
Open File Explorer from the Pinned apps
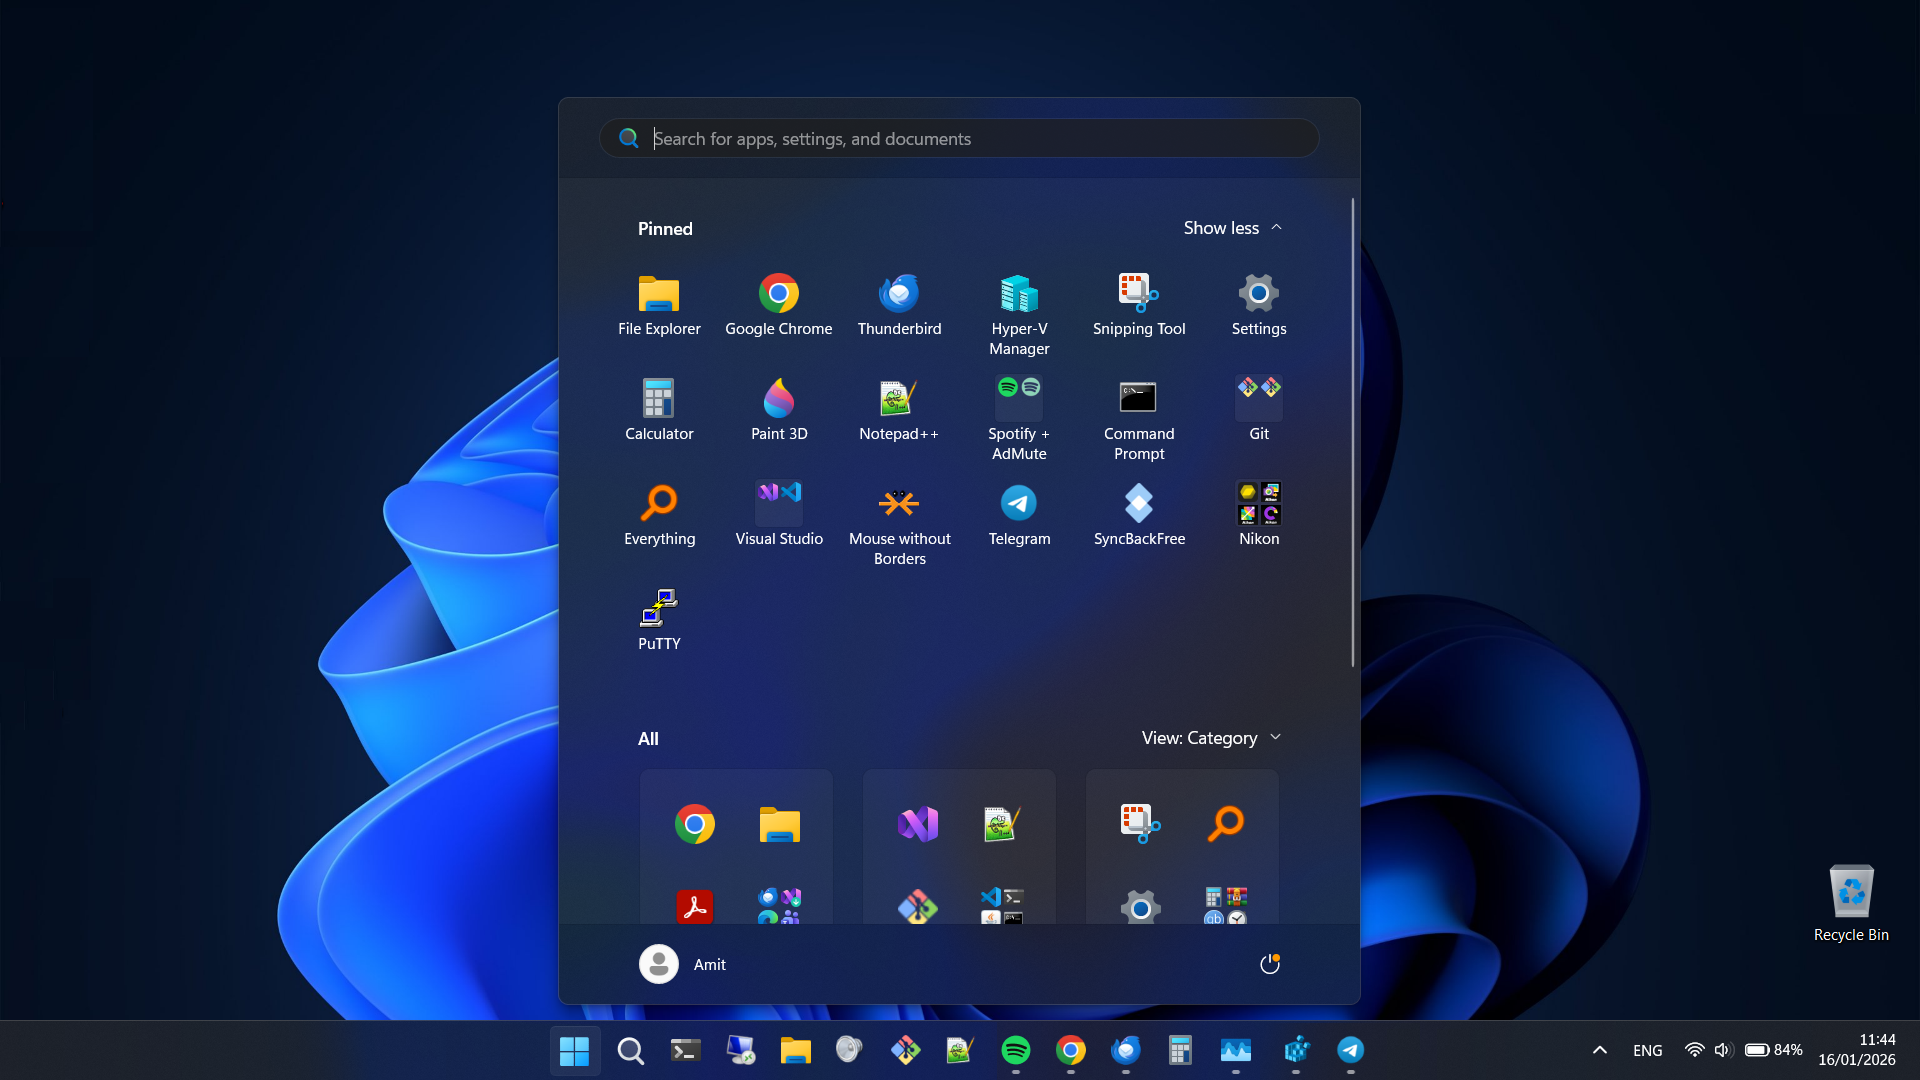(659, 305)
